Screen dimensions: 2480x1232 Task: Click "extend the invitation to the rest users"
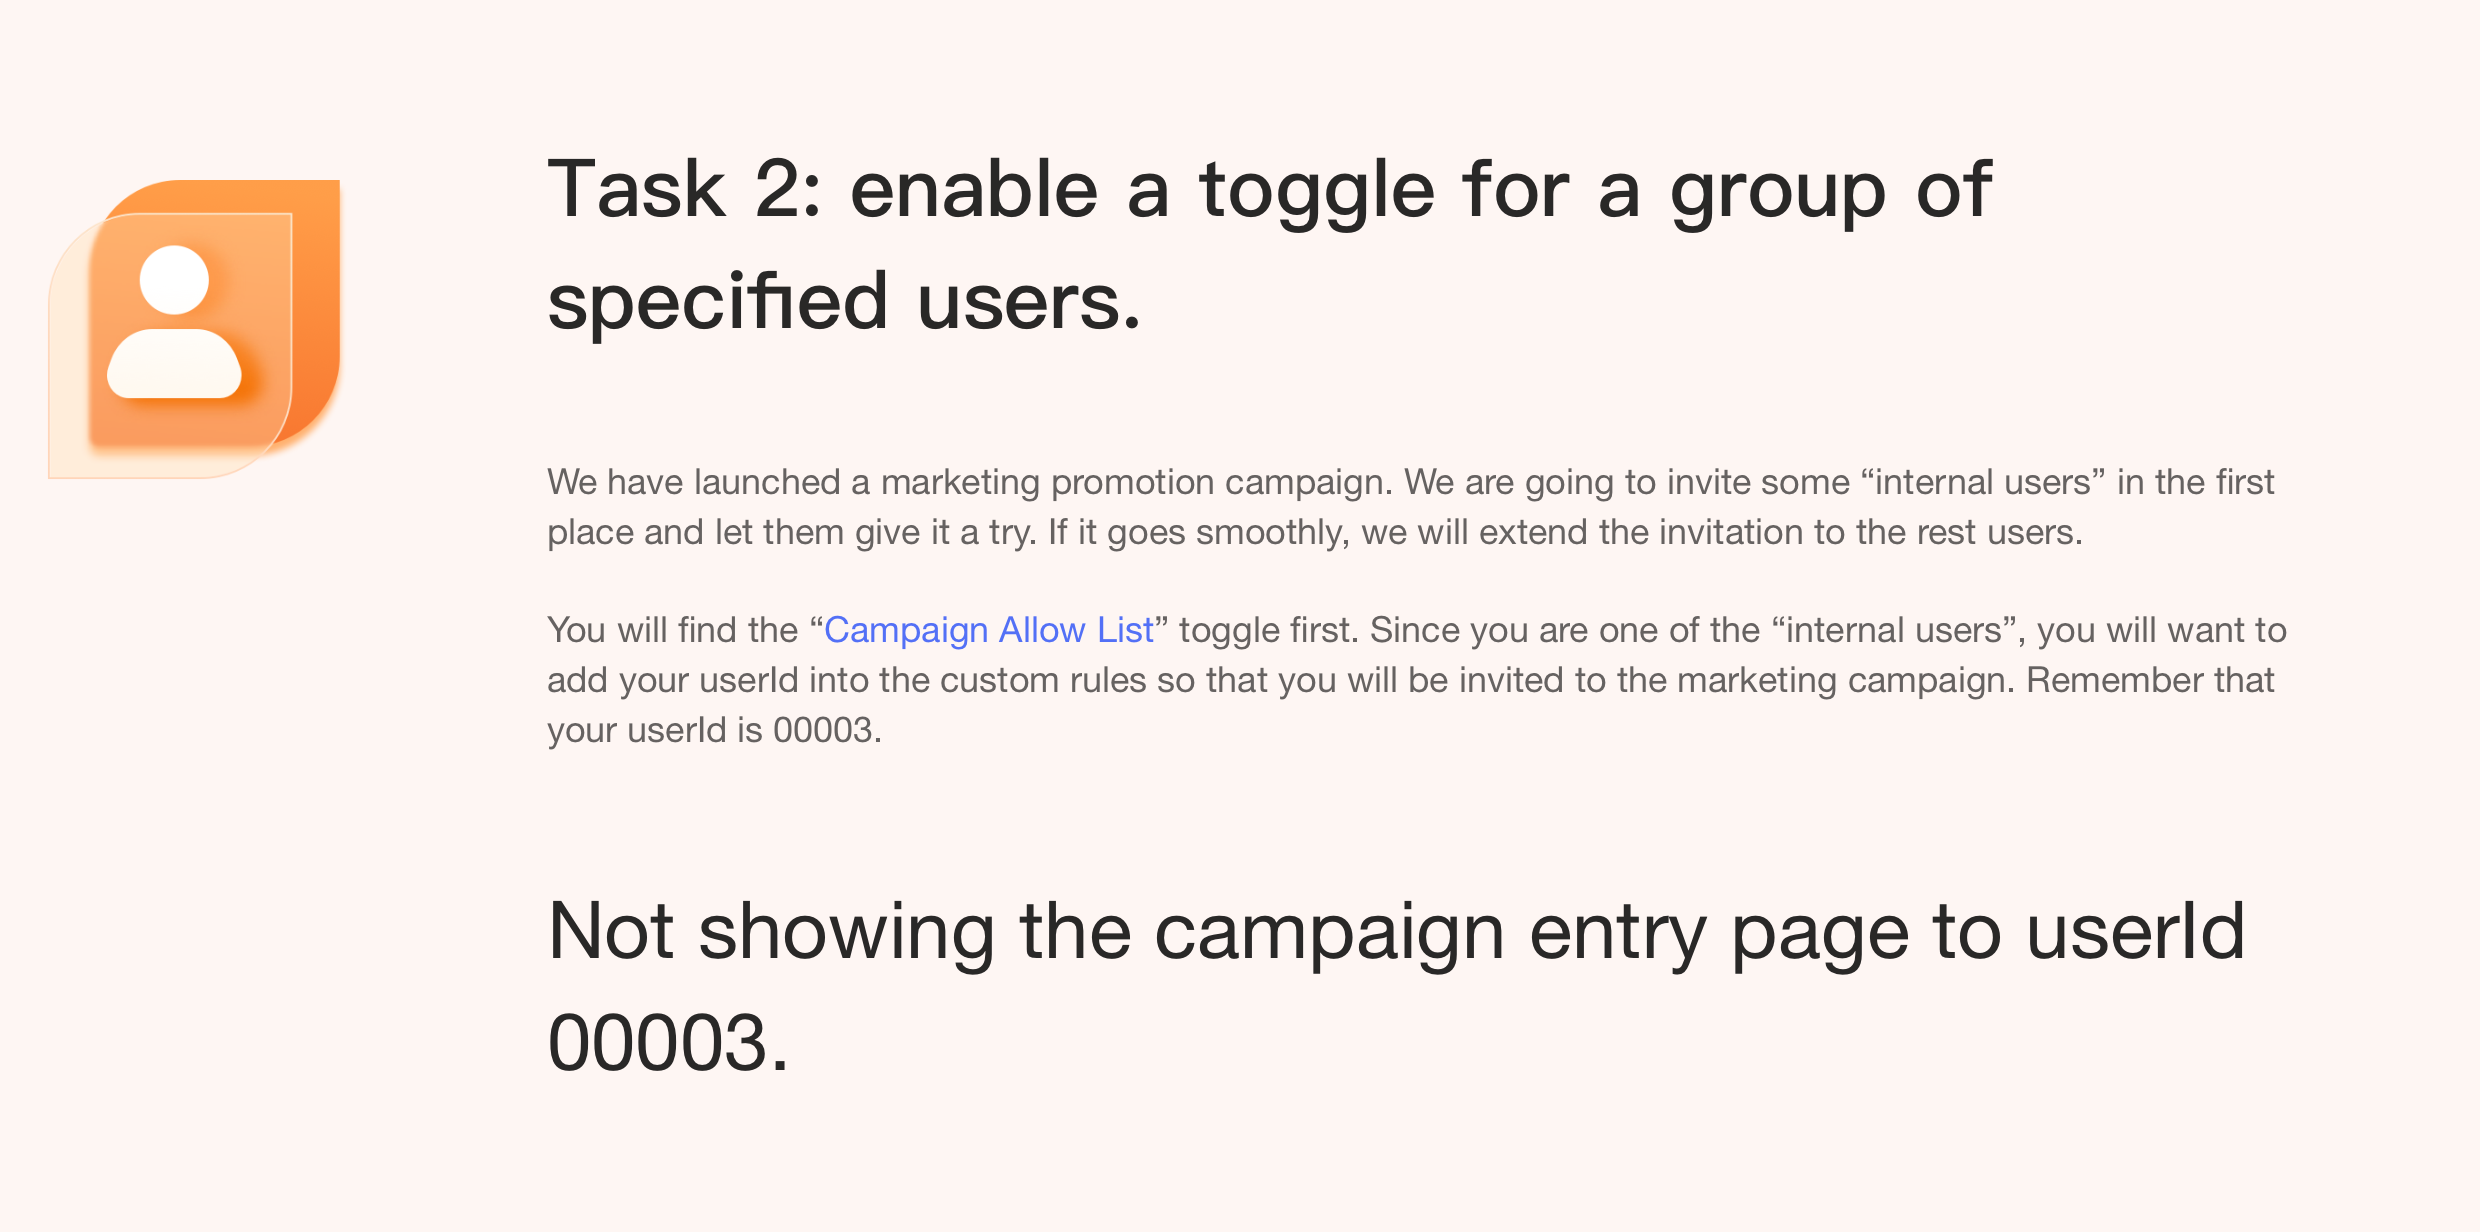pos(1780,532)
